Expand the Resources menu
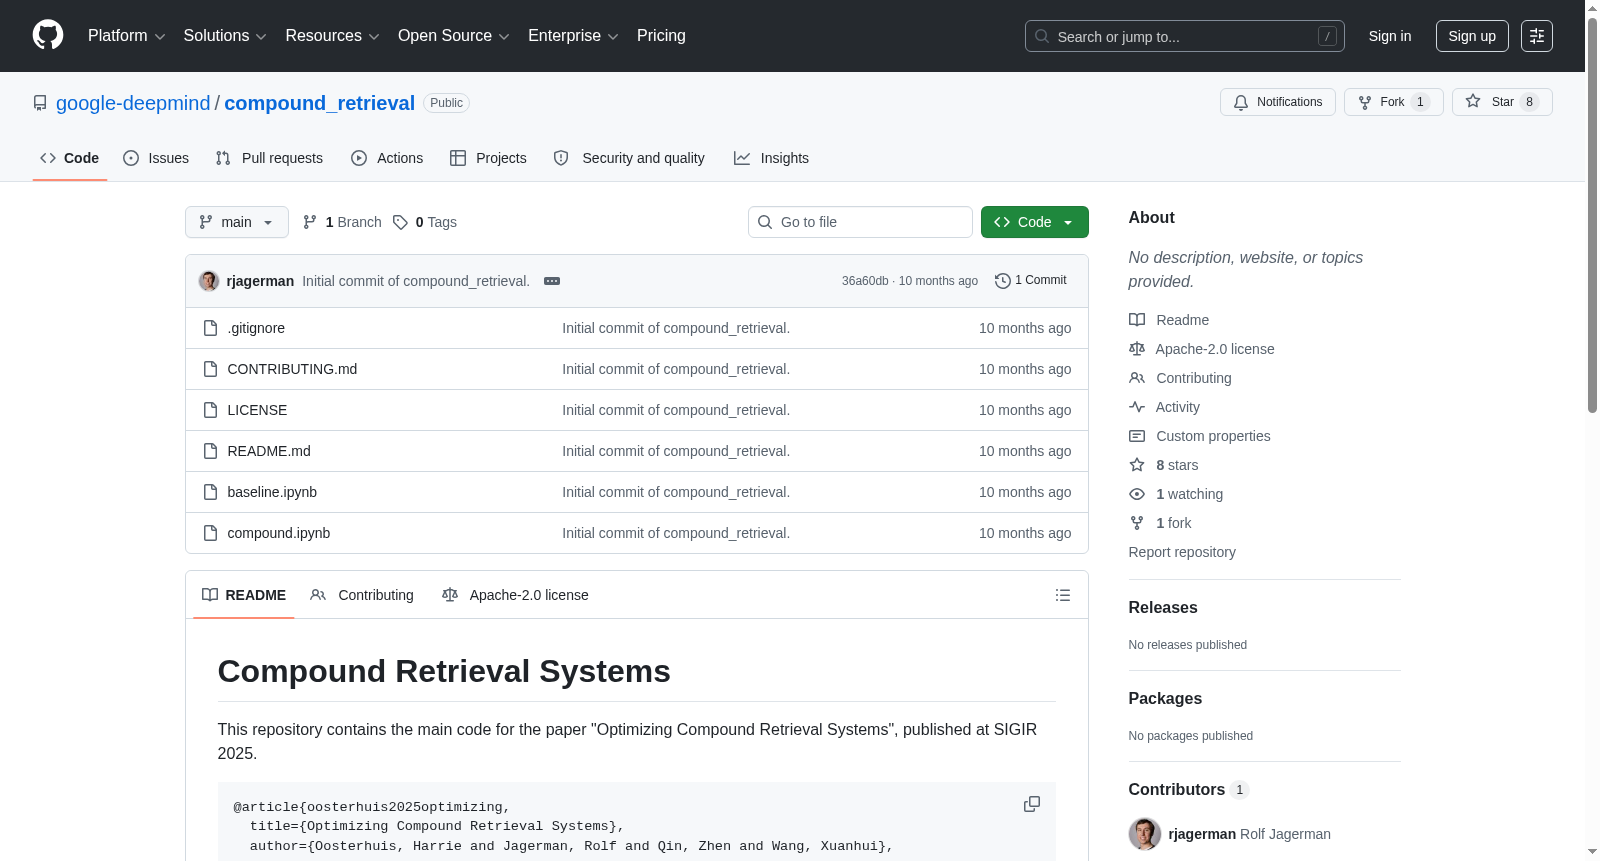The width and height of the screenshot is (1600, 861). tap(332, 36)
